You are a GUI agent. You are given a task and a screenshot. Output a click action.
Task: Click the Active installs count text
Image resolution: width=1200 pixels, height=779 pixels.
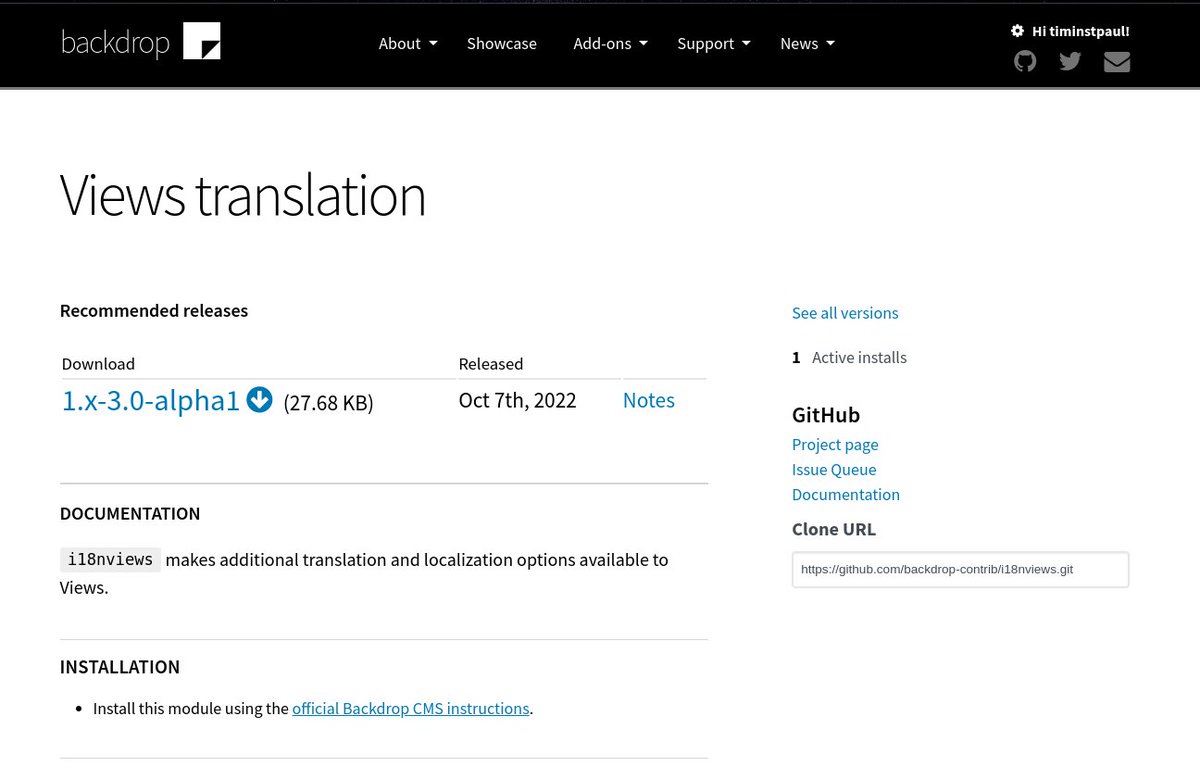click(x=849, y=357)
